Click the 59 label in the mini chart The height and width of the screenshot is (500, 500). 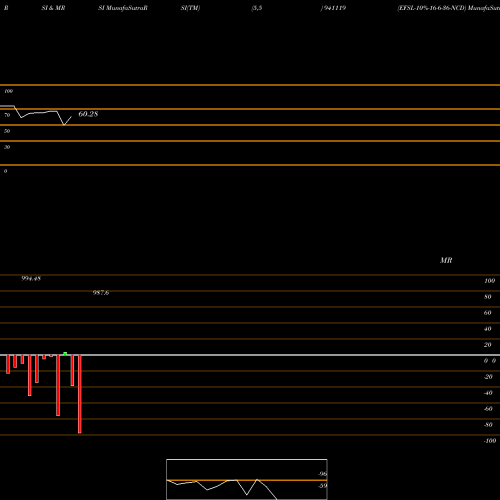(323, 486)
